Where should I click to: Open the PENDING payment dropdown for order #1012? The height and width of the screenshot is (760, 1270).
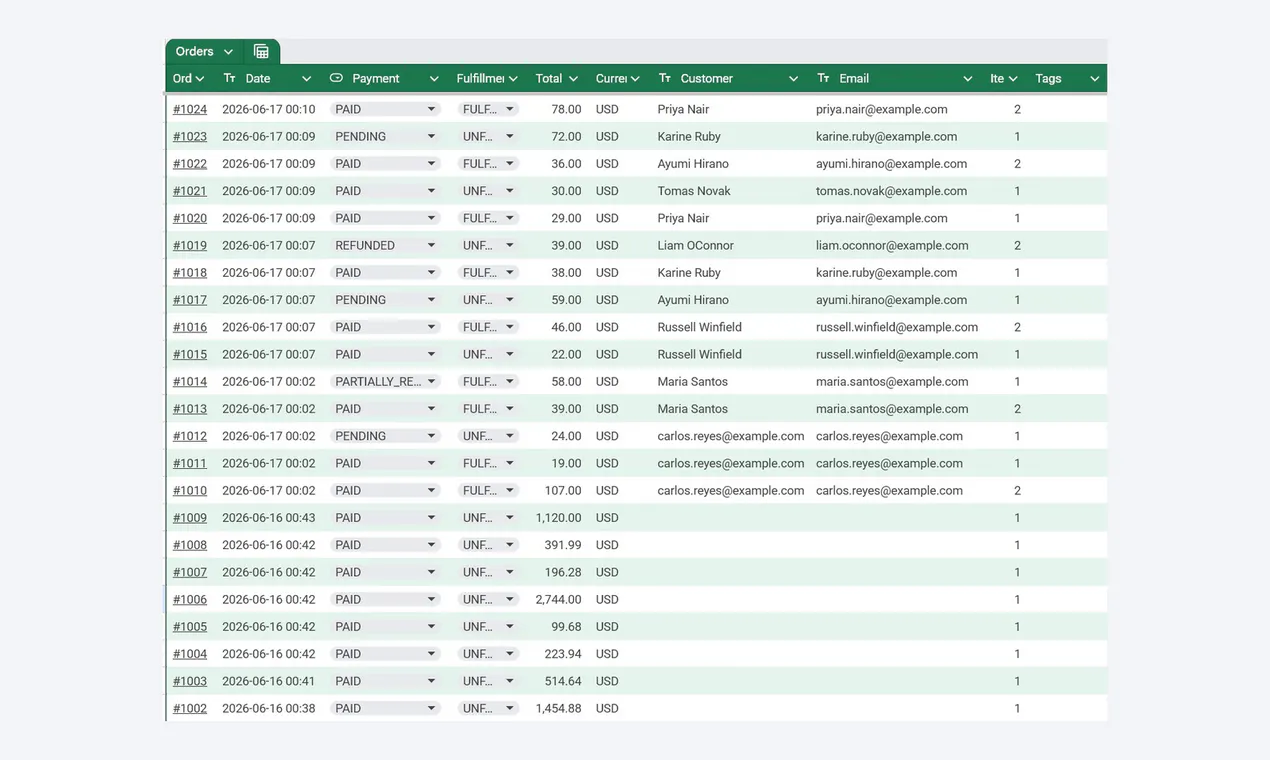432,436
